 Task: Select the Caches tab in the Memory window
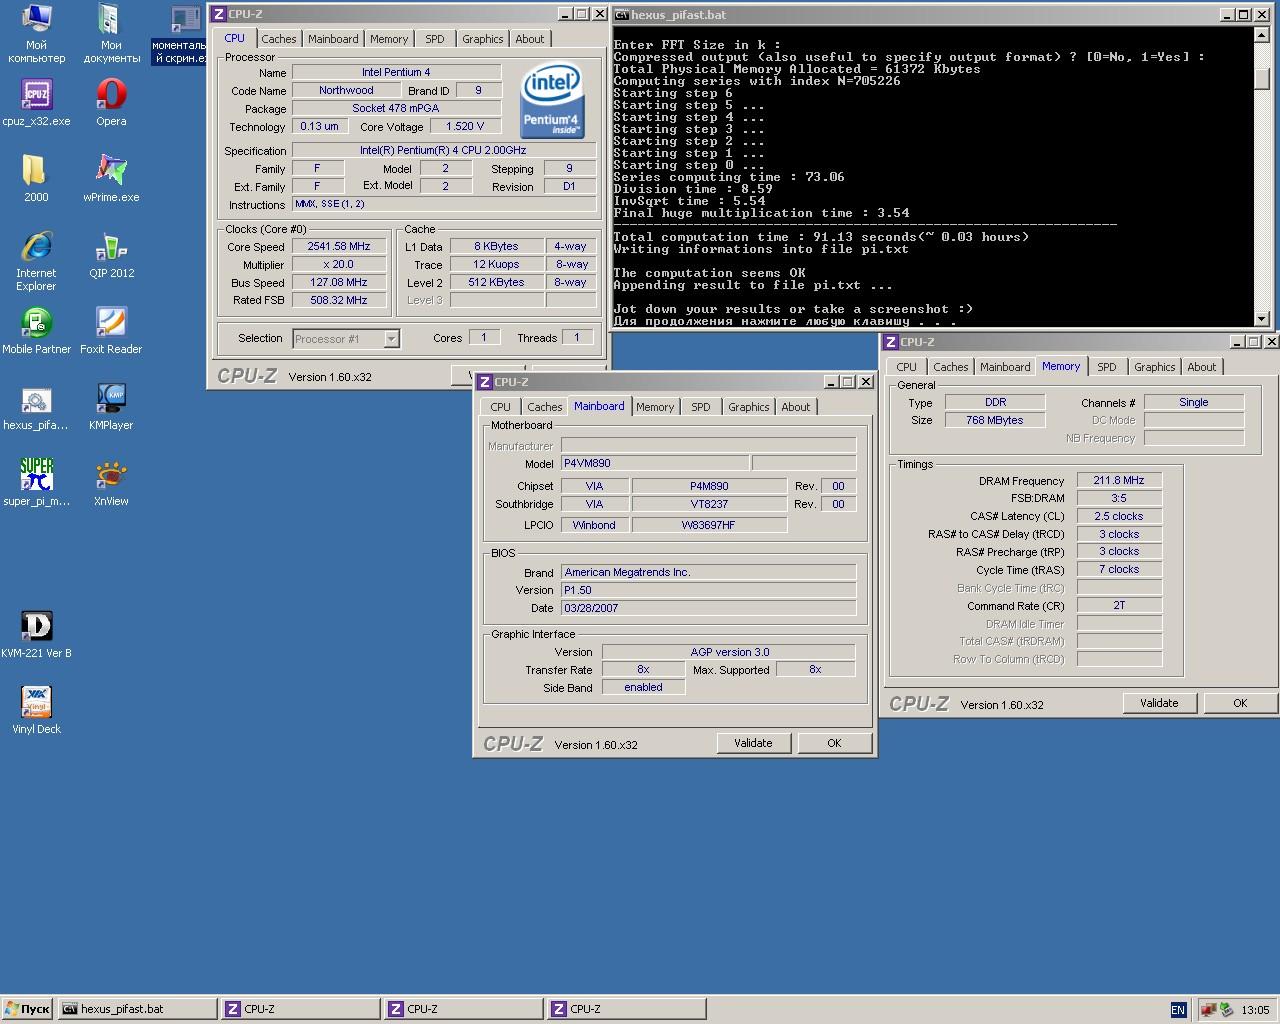[x=951, y=367]
